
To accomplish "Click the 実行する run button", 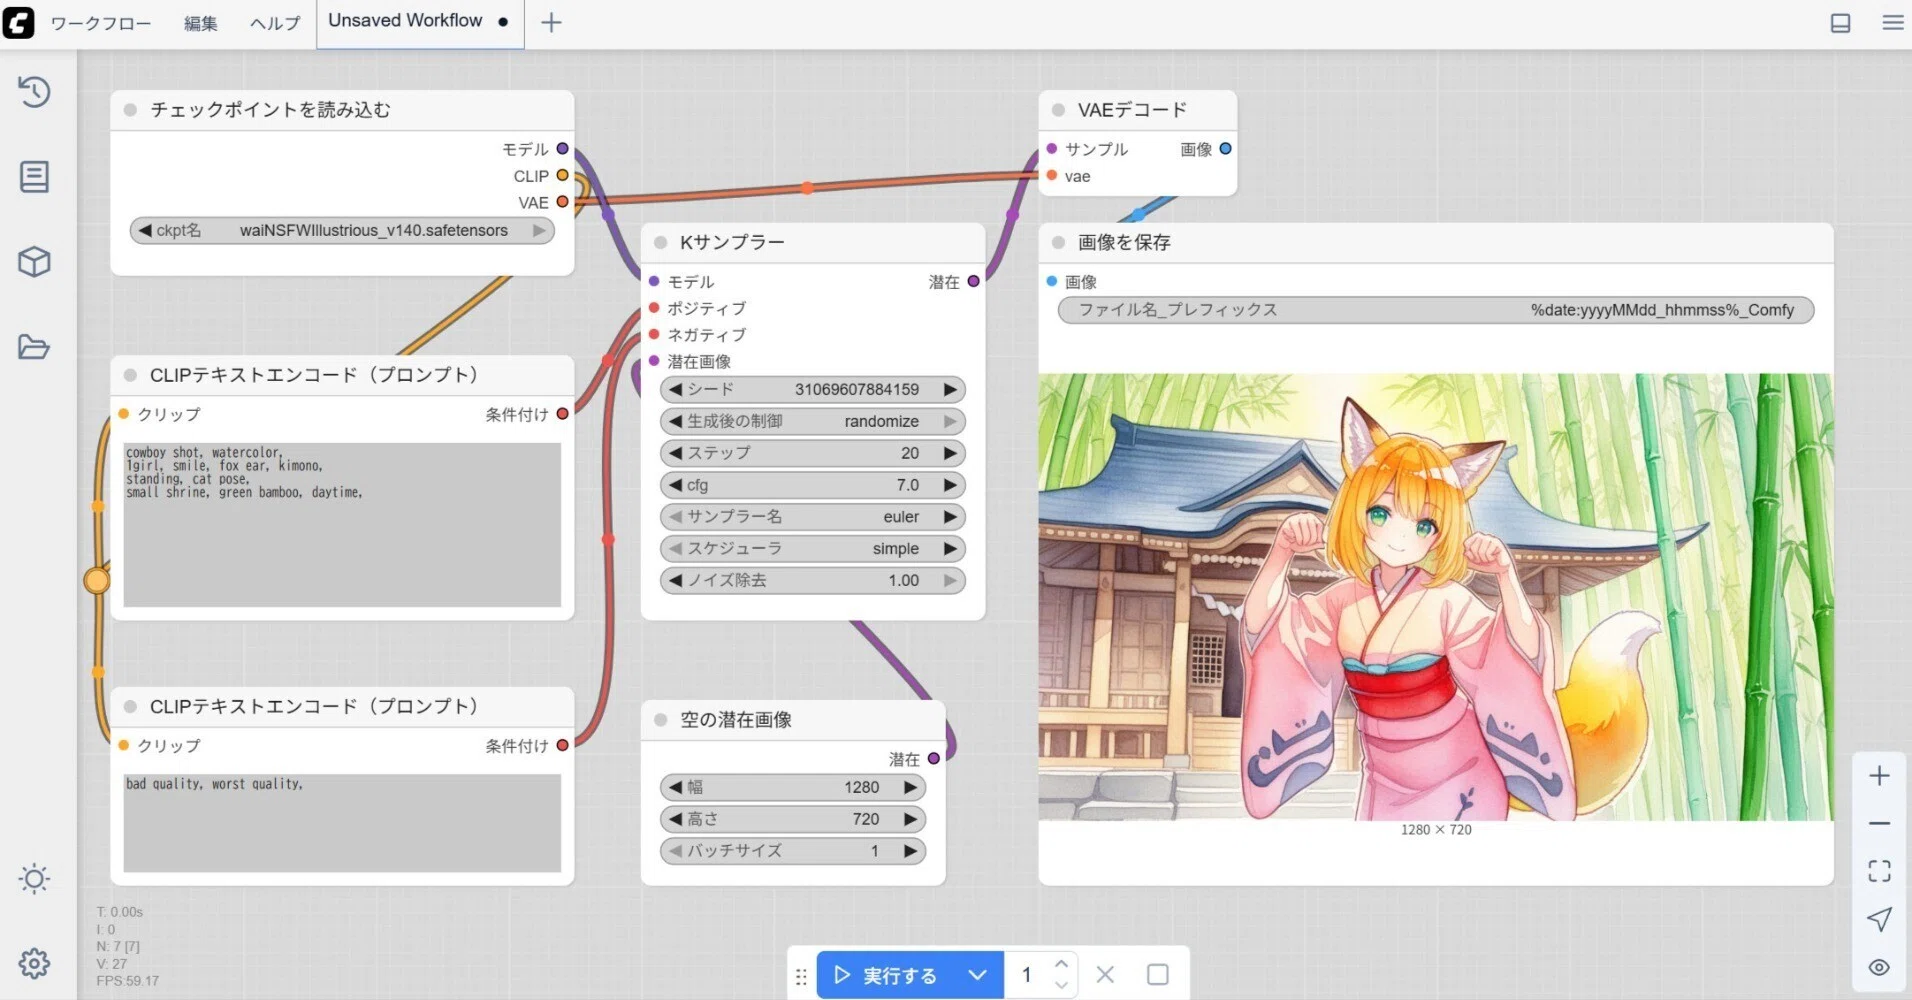I will (886, 974).
